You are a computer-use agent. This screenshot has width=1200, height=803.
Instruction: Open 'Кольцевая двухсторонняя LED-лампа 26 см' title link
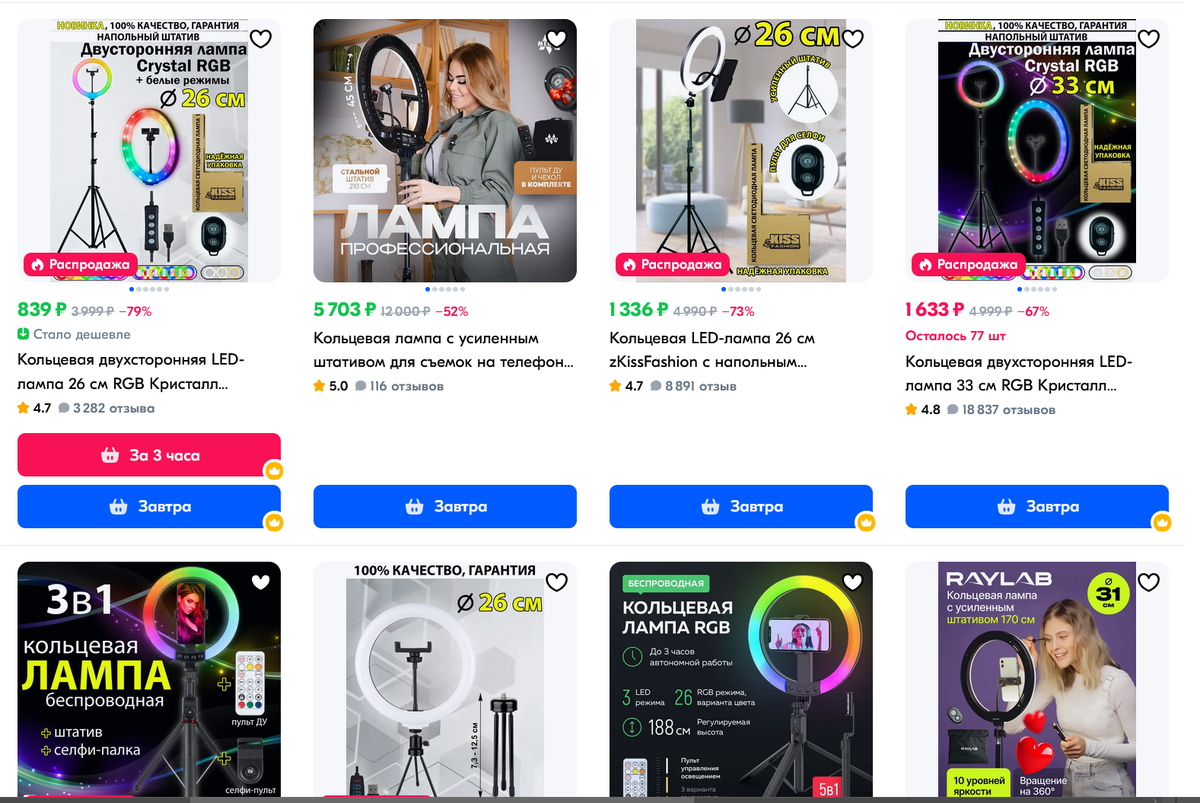click(x=131, y=372)
